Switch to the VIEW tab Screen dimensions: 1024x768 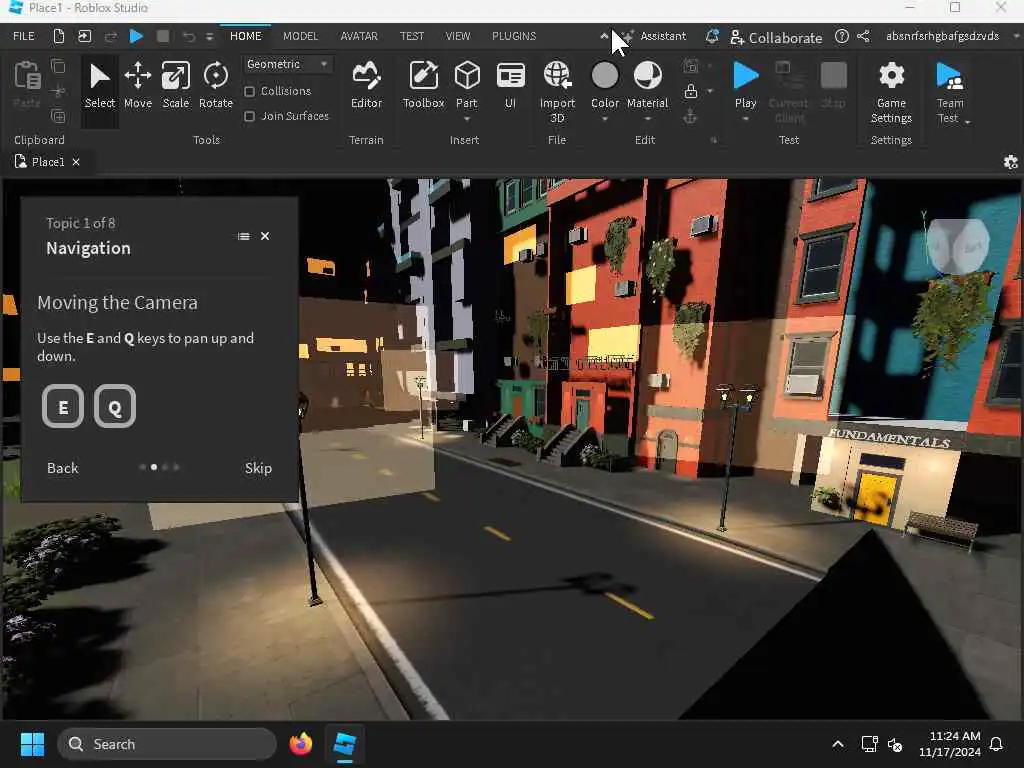(458, 36)
